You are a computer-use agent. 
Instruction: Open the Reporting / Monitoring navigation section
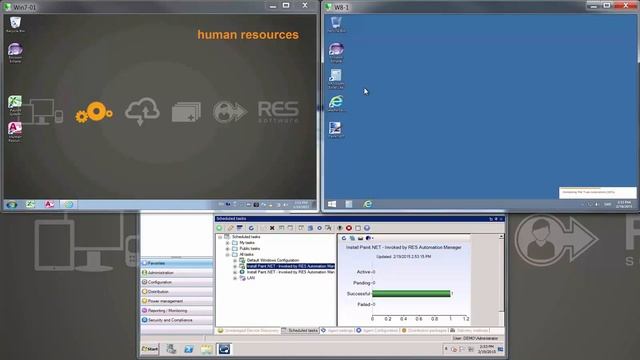[x=177, y=311]
